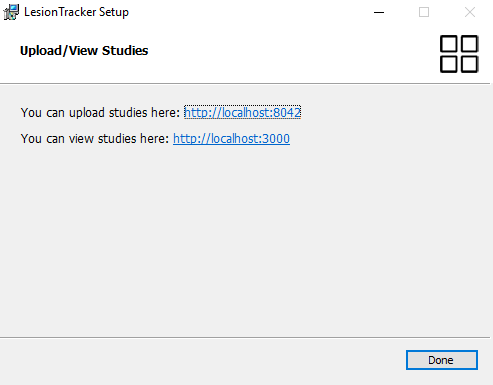Click the footer area left of Done
493x385 pixels.
(x=200, y=361)
